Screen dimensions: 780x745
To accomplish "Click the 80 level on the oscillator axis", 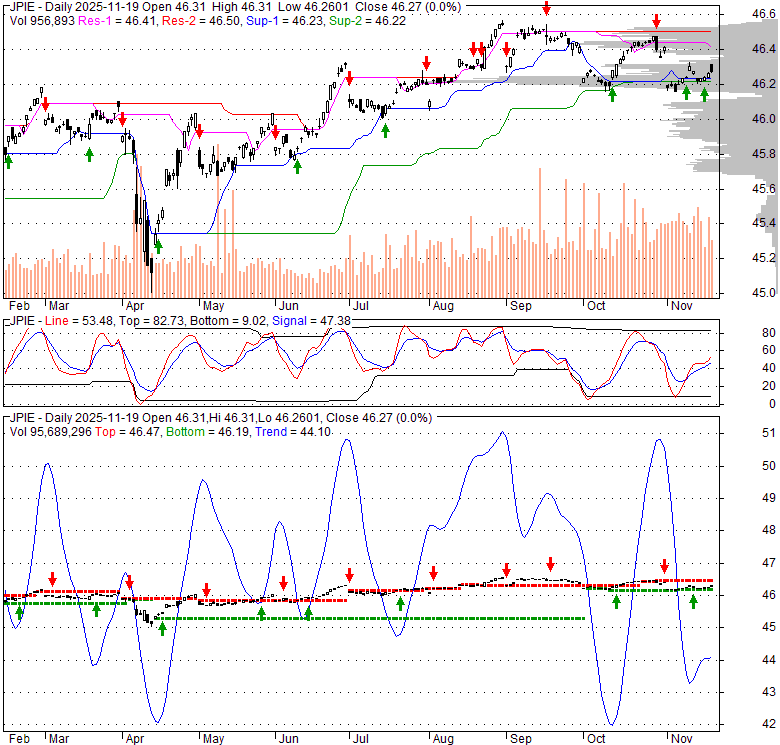I will coord(769,333).
